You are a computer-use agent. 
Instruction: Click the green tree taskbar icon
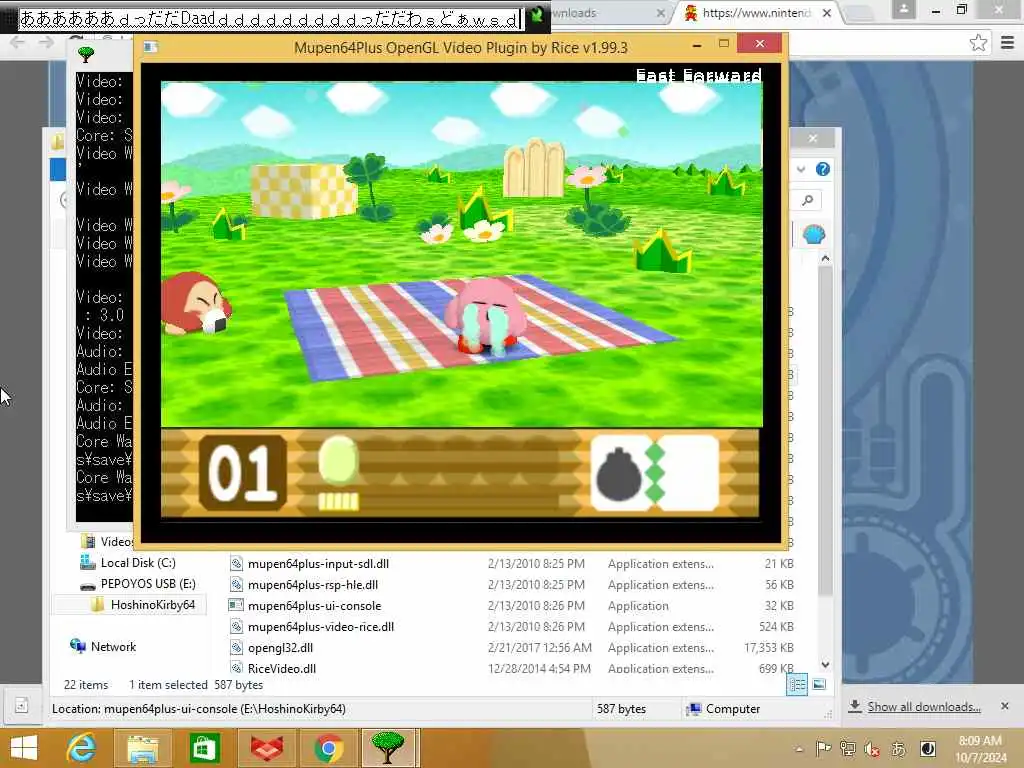pyautogui.click(x=389, y=748)
